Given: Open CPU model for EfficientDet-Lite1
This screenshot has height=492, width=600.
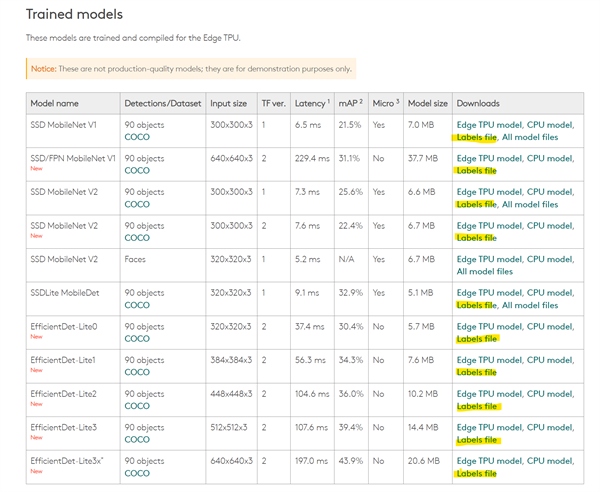Looking at the screenshot, I should (x=550, y=360).
